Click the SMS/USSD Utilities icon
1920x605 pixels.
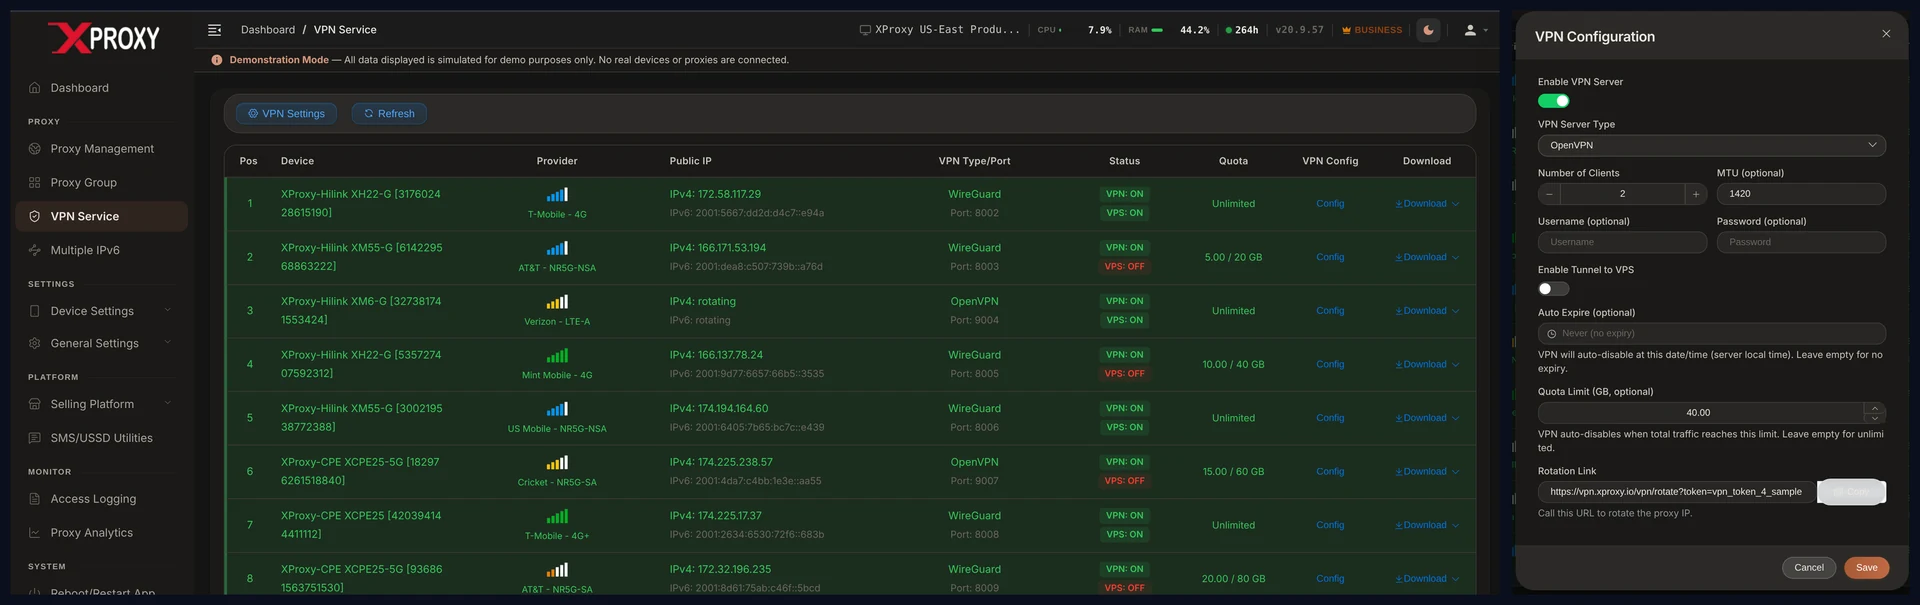coord(35,438)
